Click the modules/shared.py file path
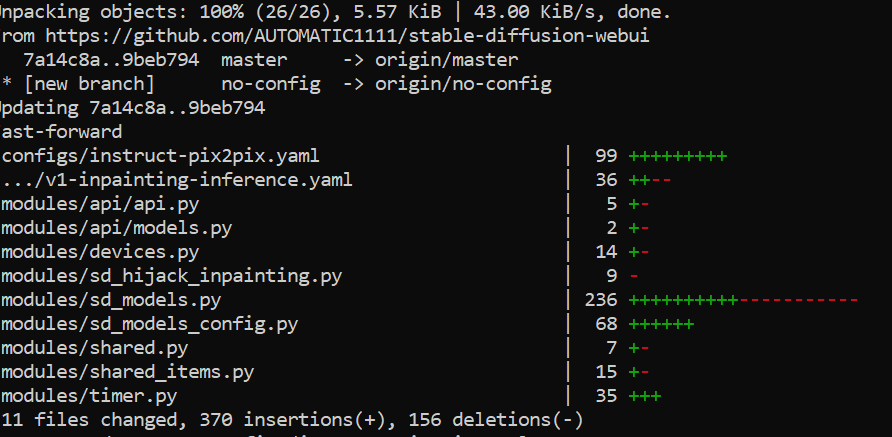Screen dimensions: 892x437 pyautogui.click(x=94, y=348)
